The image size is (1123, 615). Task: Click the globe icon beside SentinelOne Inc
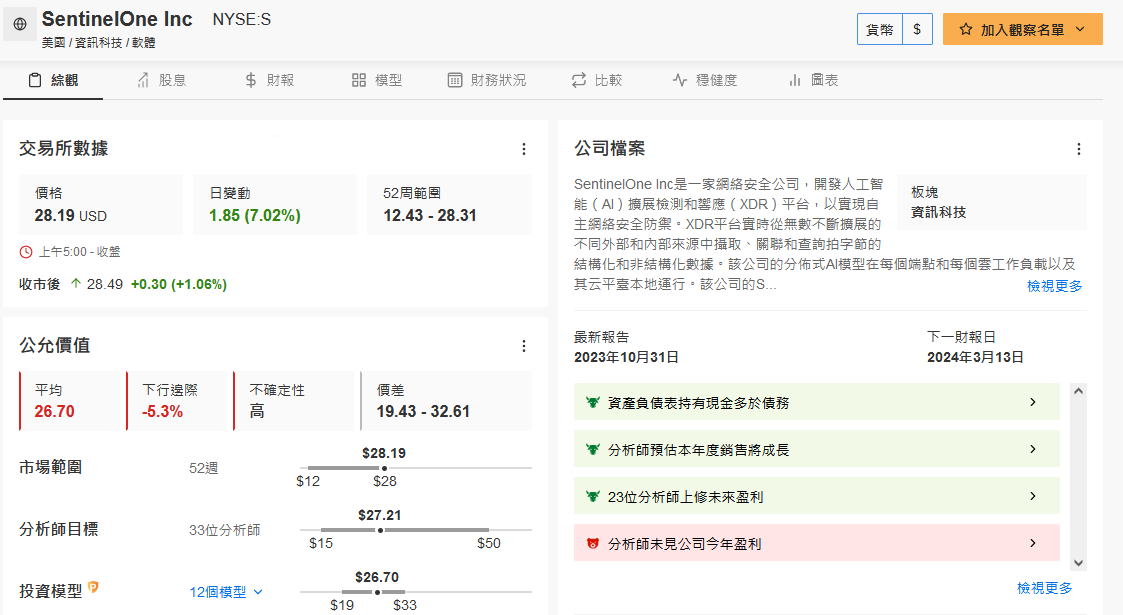pyautogui.click(x=20, y=24)
